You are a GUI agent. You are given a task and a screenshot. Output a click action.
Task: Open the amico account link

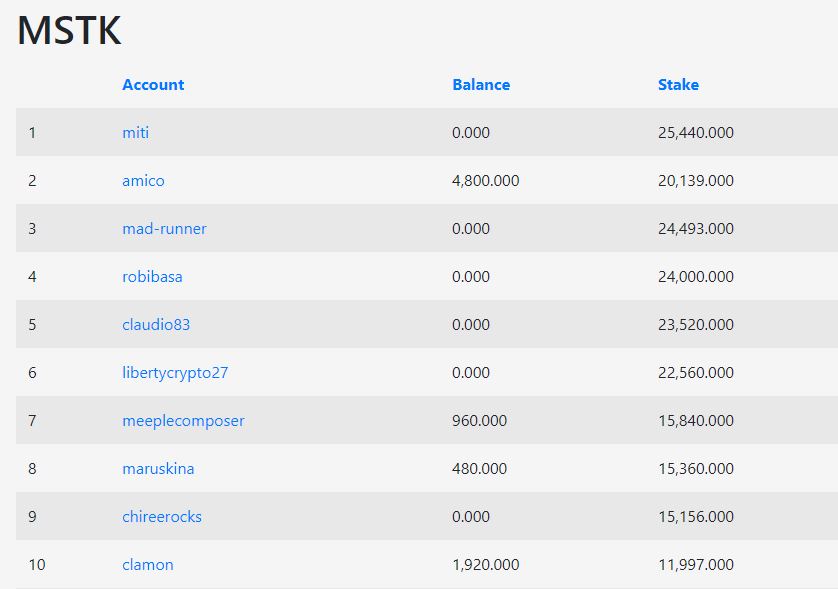coord(143,181)
